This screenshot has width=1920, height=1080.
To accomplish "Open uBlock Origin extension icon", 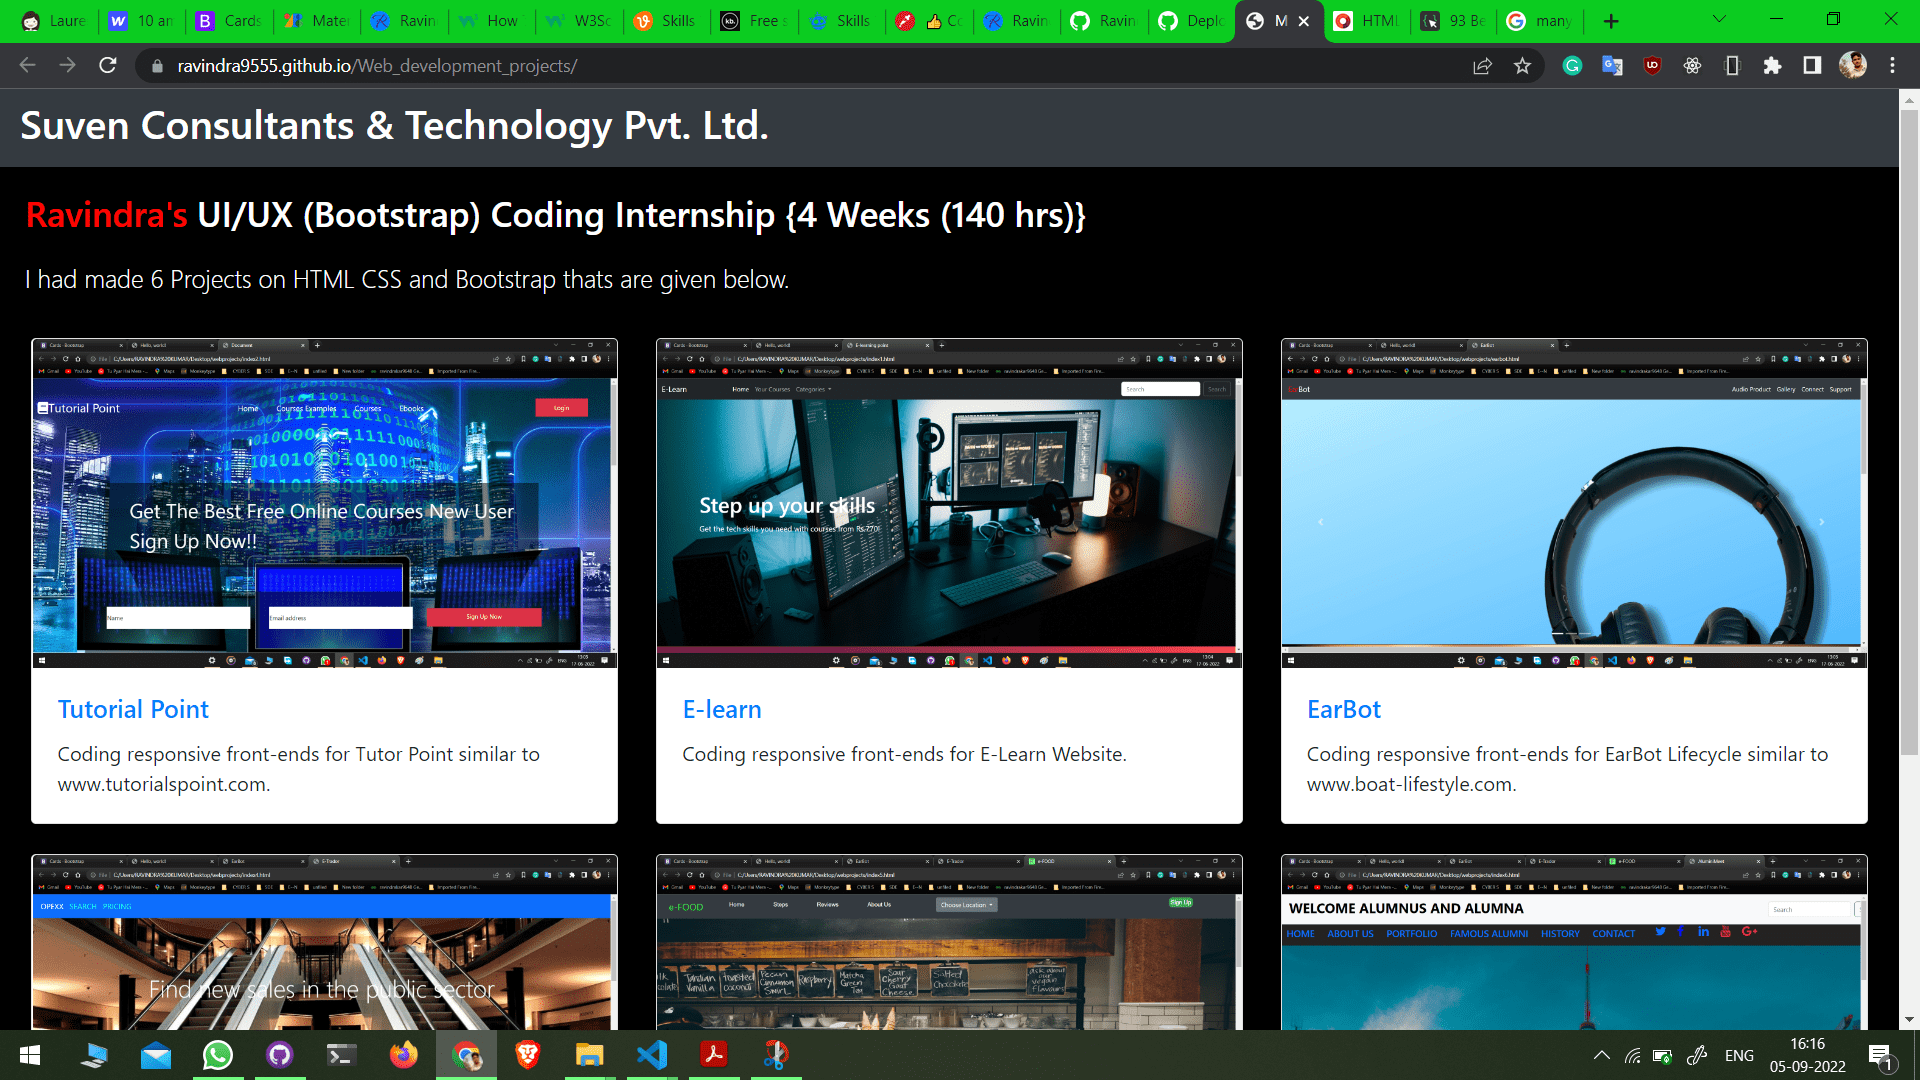I will 1652,66.
